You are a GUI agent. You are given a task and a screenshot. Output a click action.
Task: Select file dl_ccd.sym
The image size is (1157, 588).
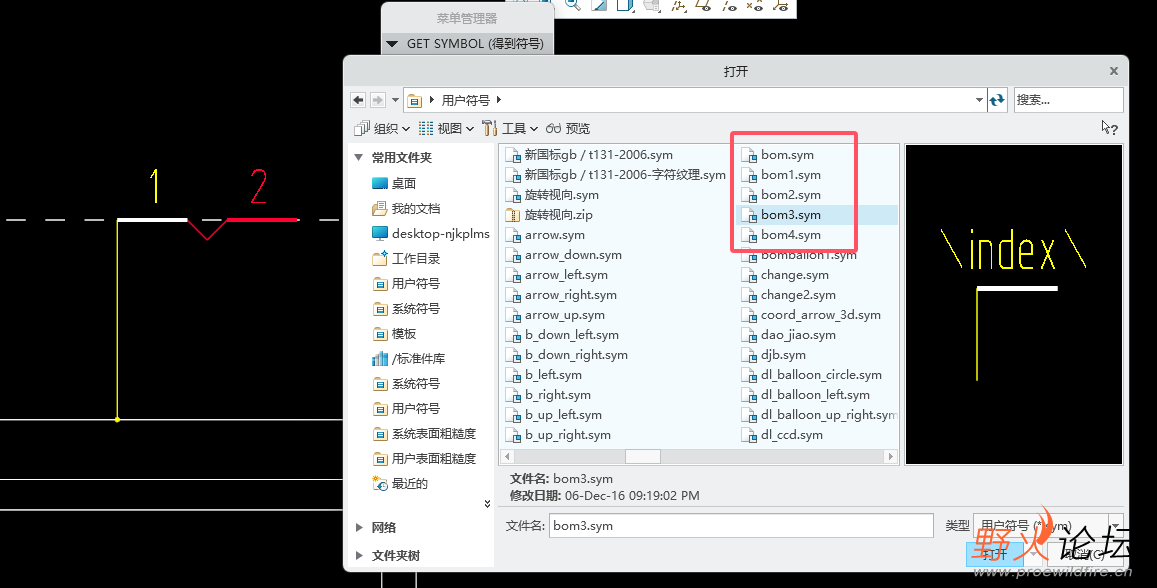tap(783, 435)
